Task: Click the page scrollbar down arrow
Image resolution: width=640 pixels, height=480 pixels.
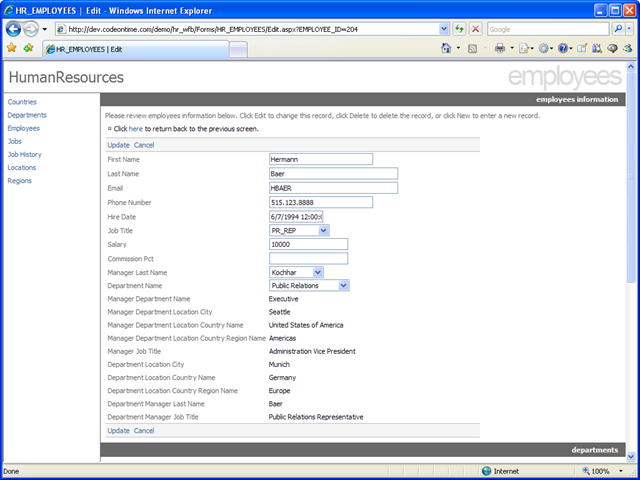Action: pos(631,456)
